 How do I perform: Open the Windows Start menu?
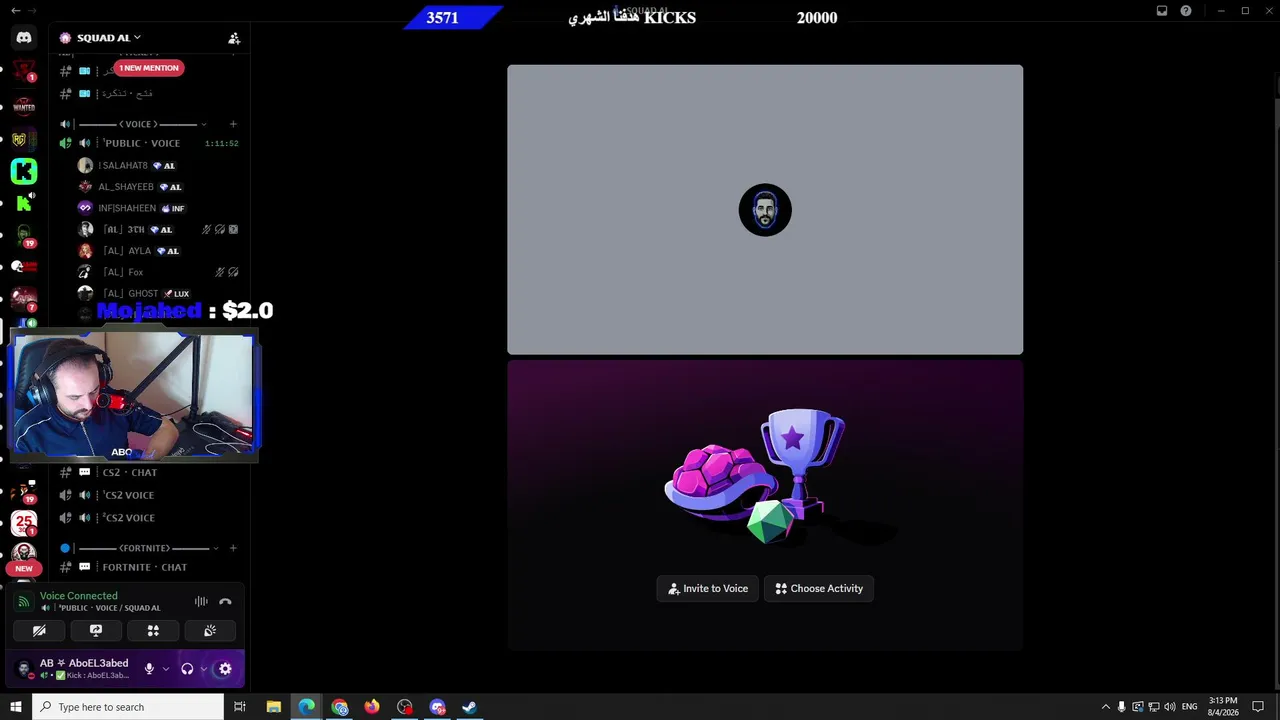point(15,707)
